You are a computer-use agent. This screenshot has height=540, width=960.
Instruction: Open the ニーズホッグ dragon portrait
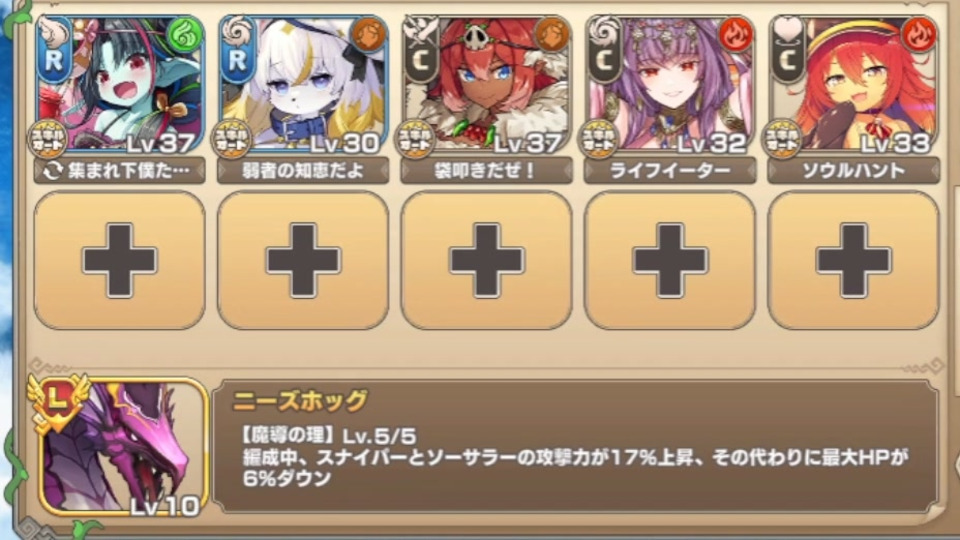pos(124,448)
